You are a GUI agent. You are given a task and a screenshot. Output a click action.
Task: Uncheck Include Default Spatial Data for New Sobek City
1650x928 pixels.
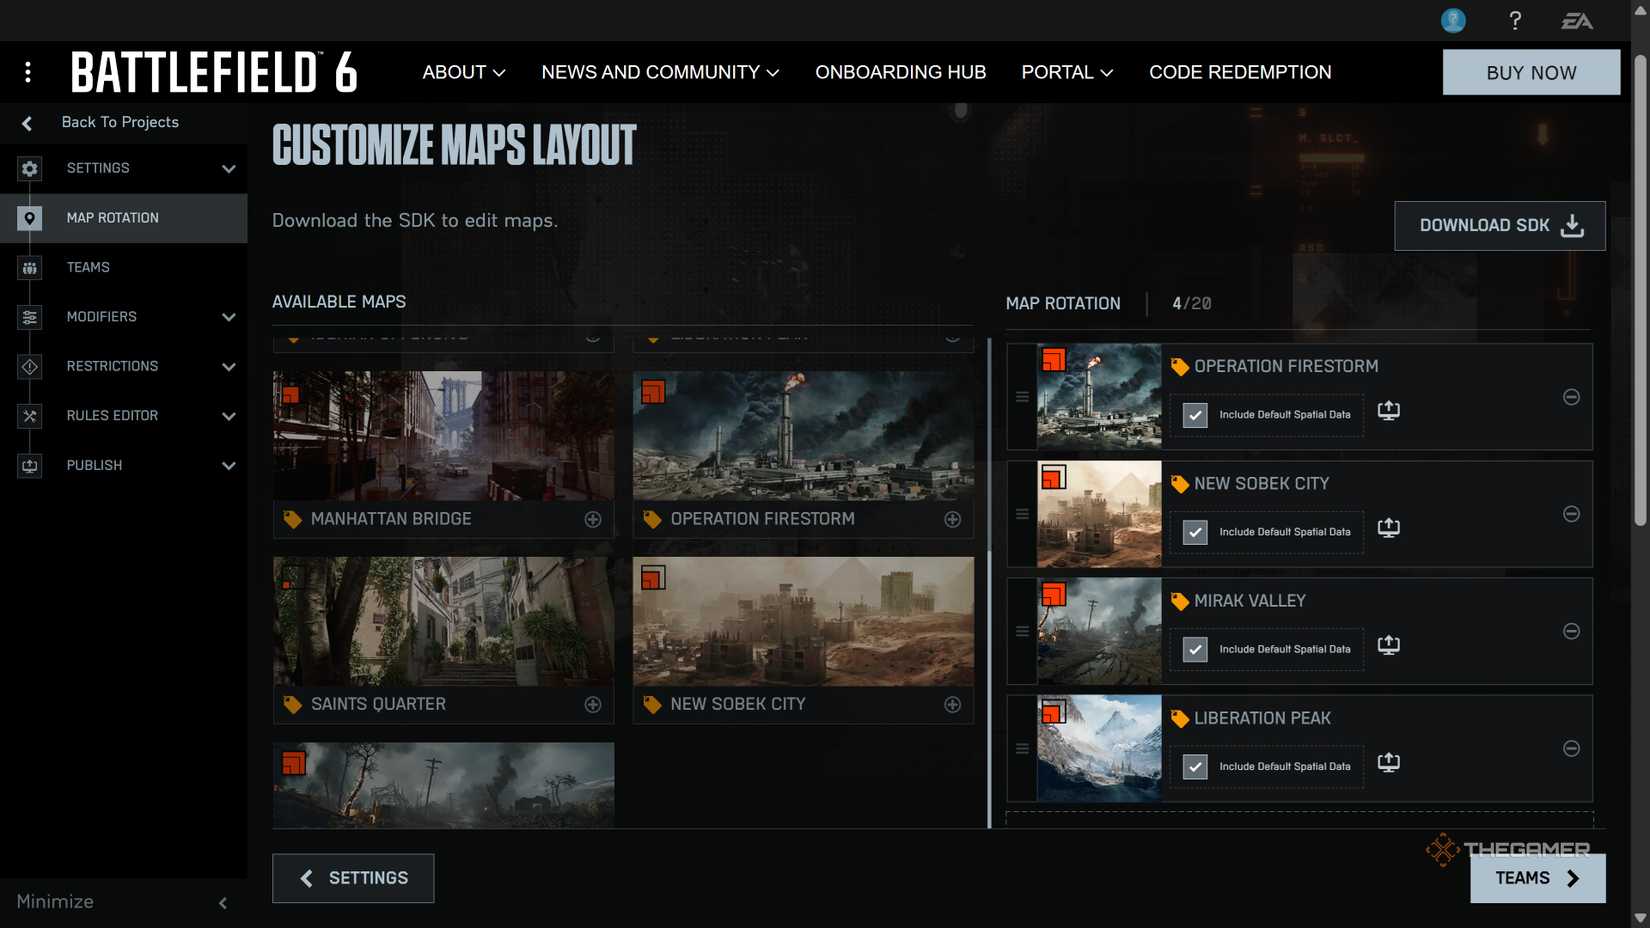point(1194,532)
